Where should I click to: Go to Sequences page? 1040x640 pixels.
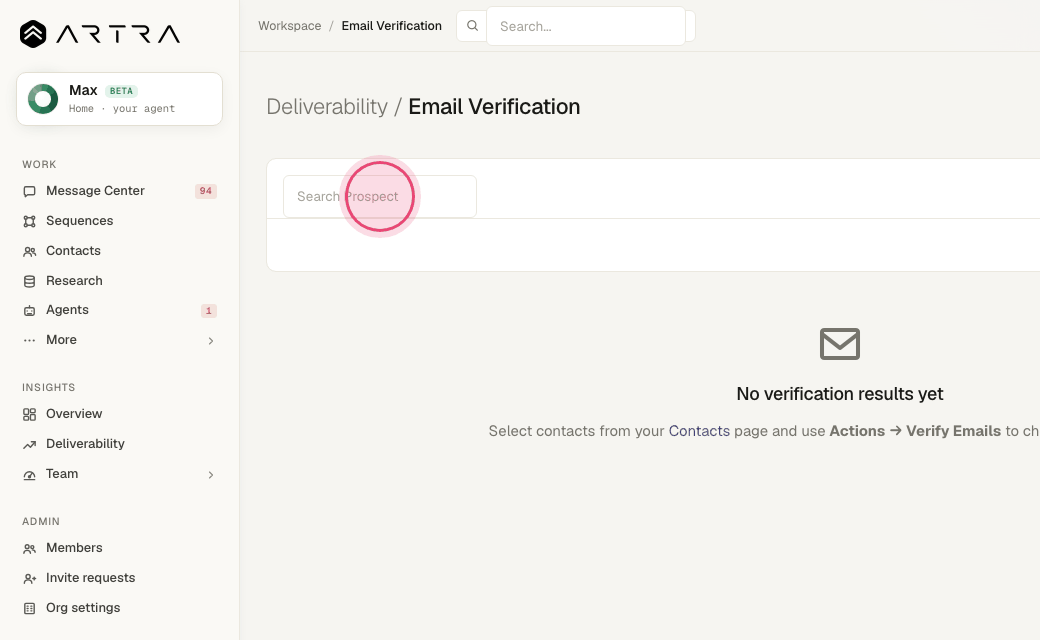pos(119,221)
